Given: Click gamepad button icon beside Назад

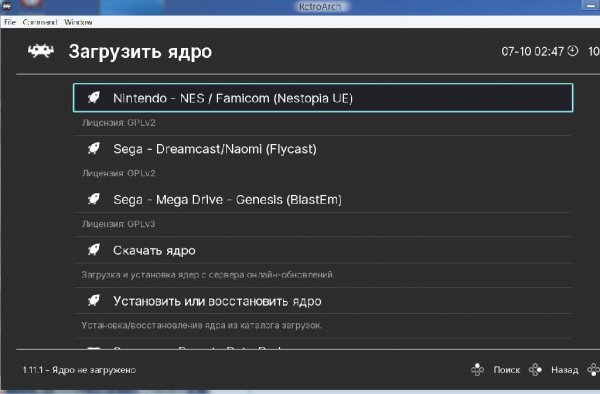Looking at the screenshot, I should point(535,370).
